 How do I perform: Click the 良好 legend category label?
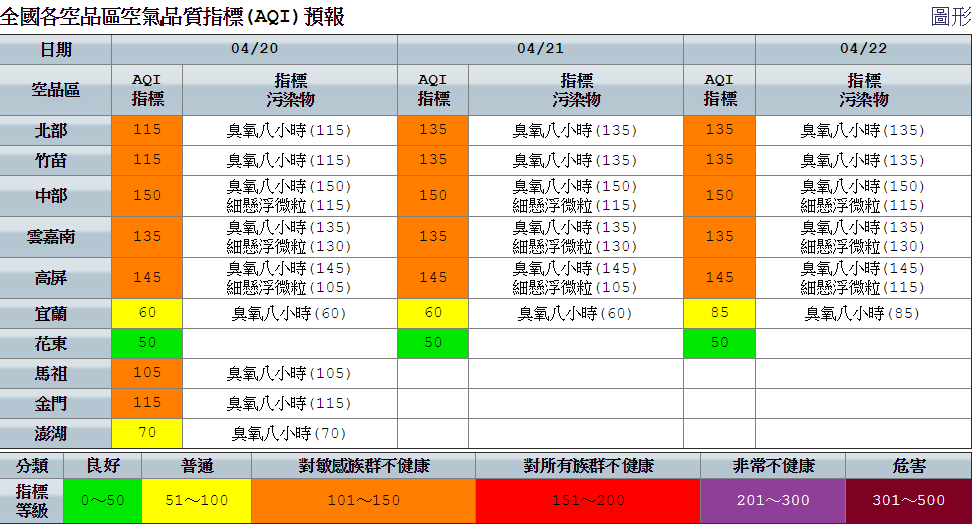[102, 465]
